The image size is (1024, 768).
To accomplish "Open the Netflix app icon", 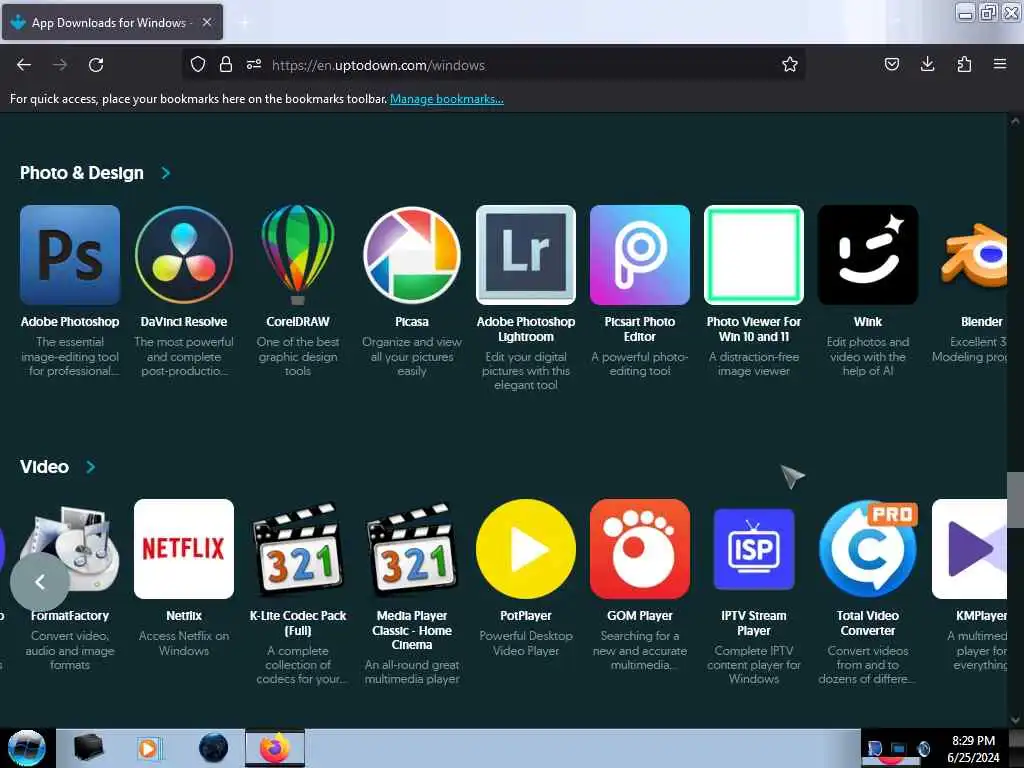I will 184,549.
